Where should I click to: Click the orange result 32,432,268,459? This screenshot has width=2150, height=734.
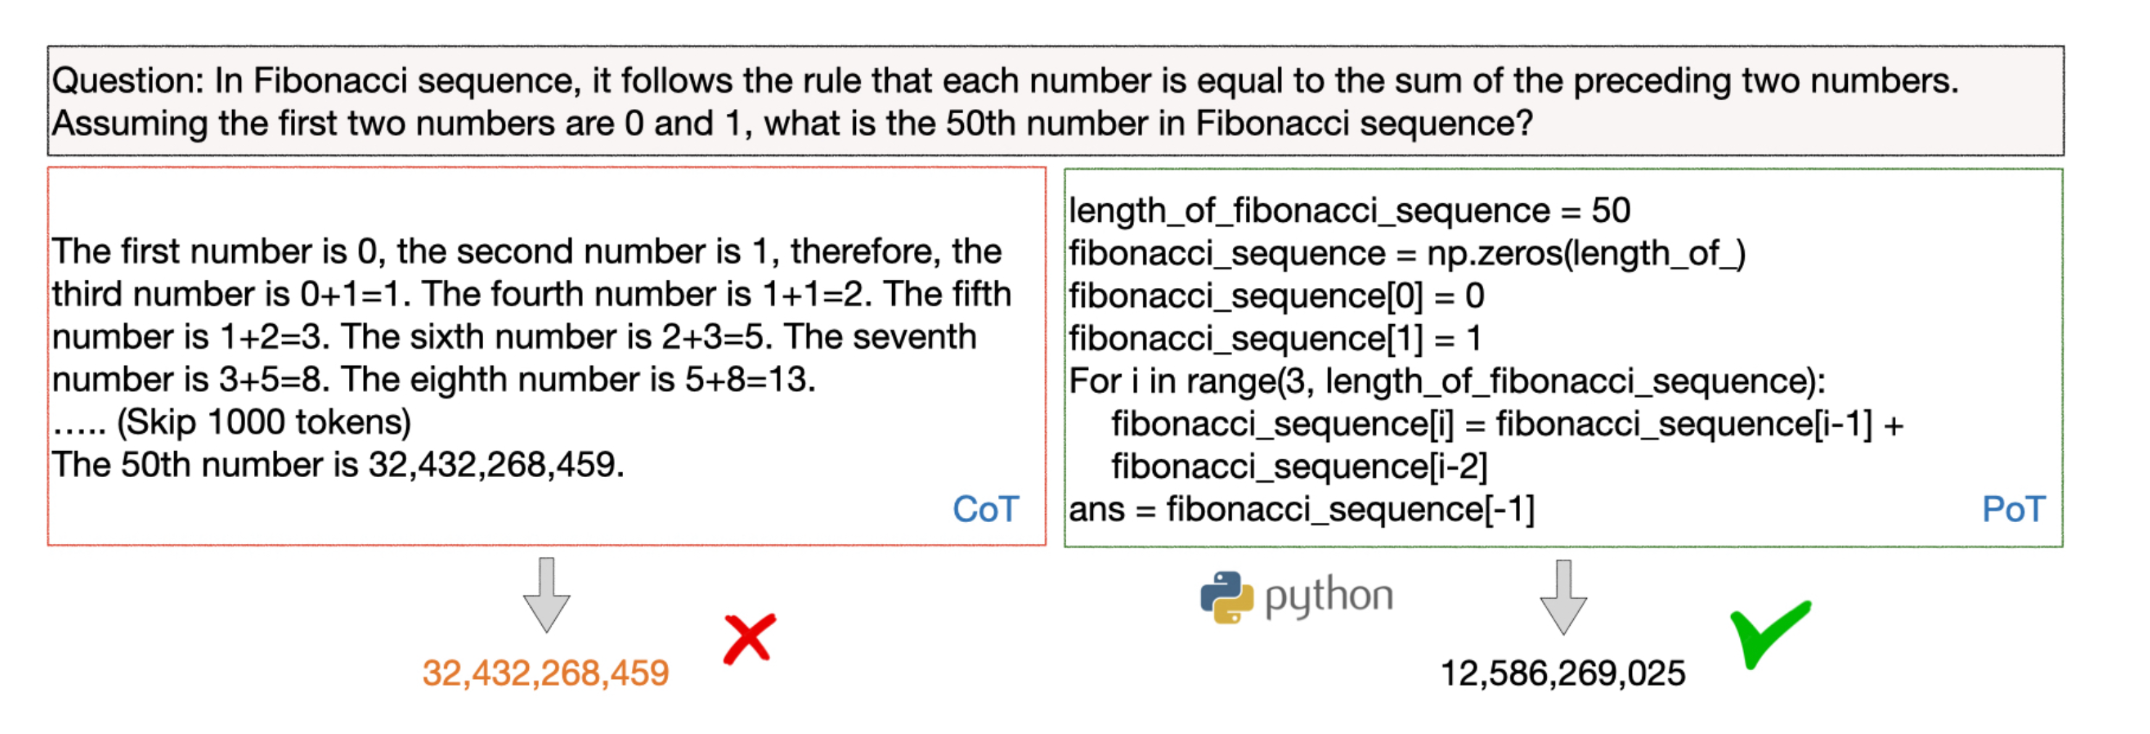pyautogui.click(x=545, y=673)
